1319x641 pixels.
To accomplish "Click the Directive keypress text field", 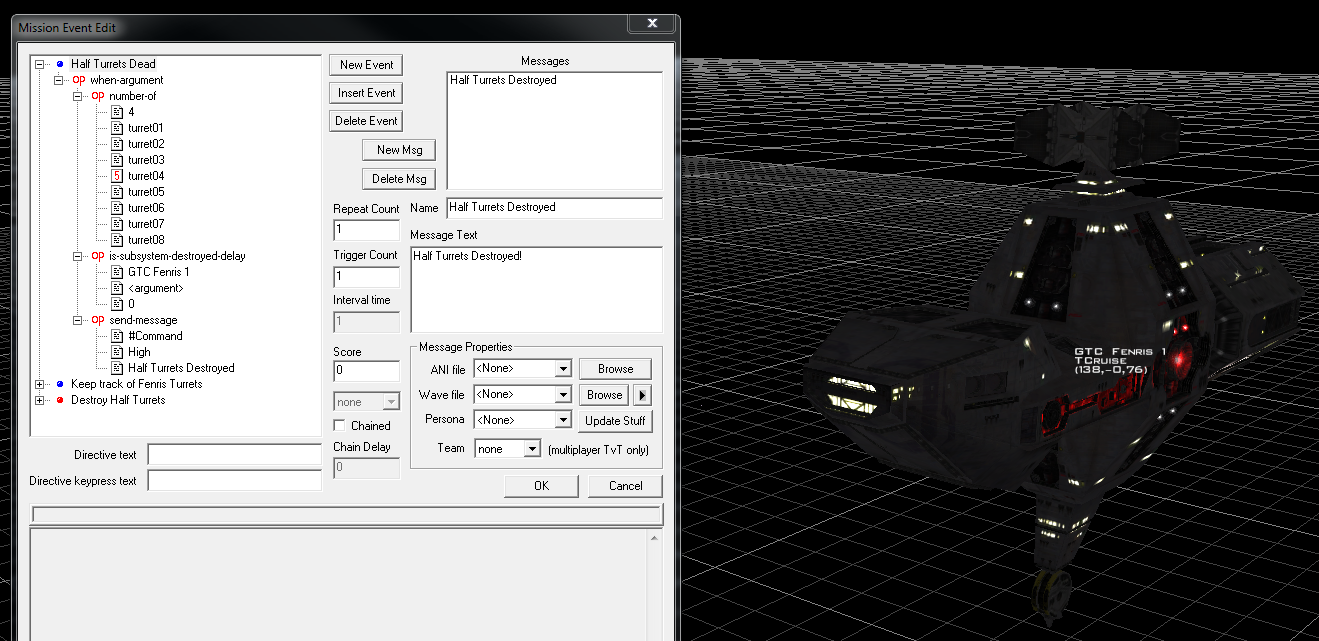I will (x=235, y=481).
